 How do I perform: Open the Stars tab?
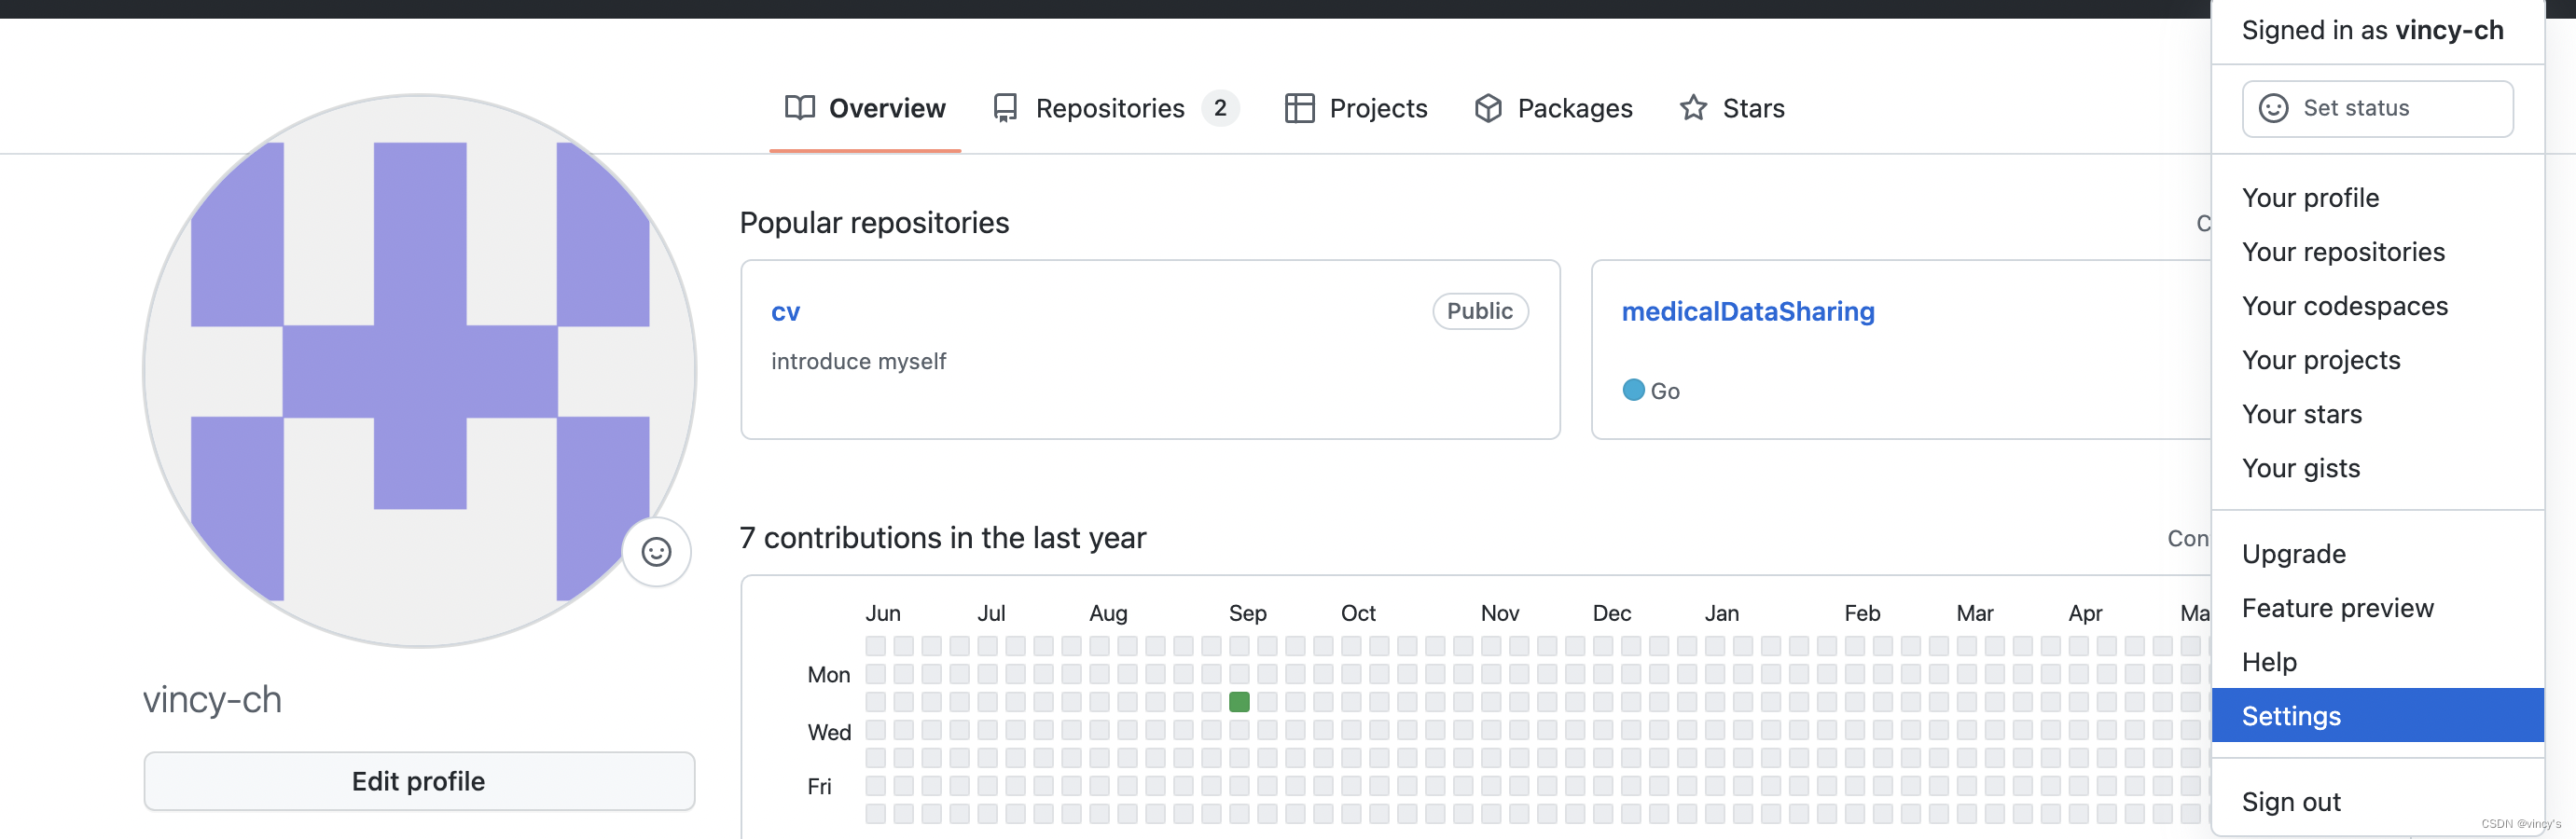pos(1732,108)
